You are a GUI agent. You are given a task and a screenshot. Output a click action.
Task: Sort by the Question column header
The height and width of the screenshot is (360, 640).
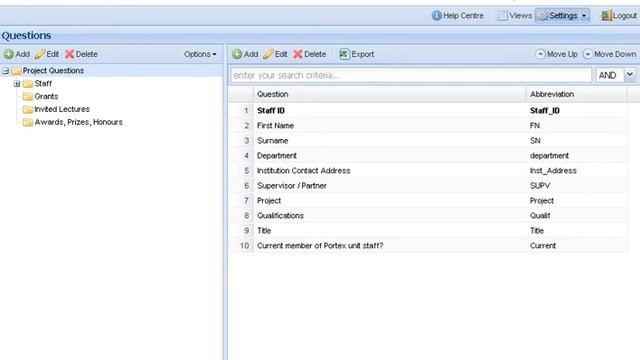coord(390,94)
